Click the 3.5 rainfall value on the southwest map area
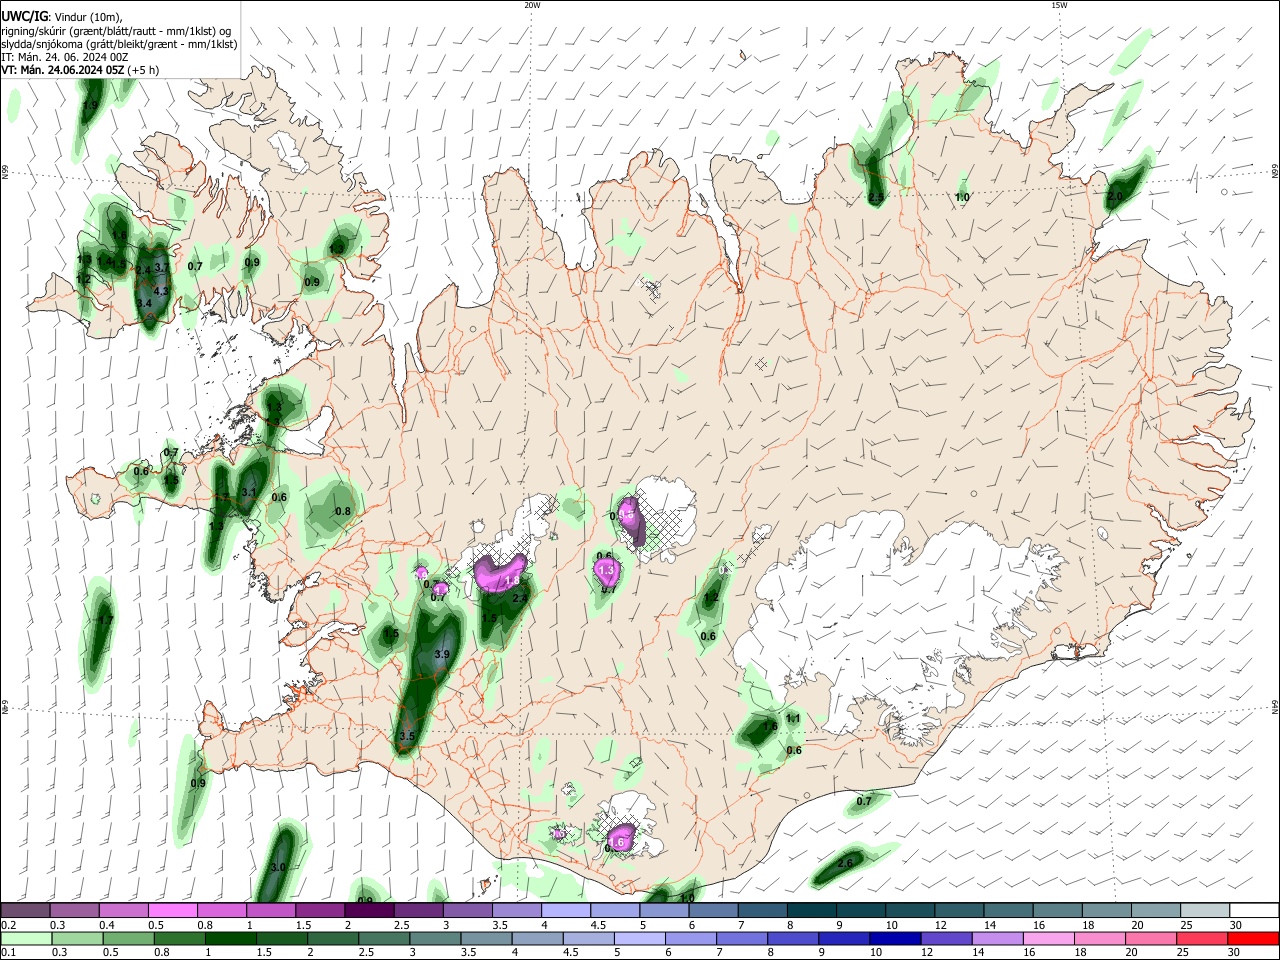Viewport: 1280px width, 960px height. point(406,736)
